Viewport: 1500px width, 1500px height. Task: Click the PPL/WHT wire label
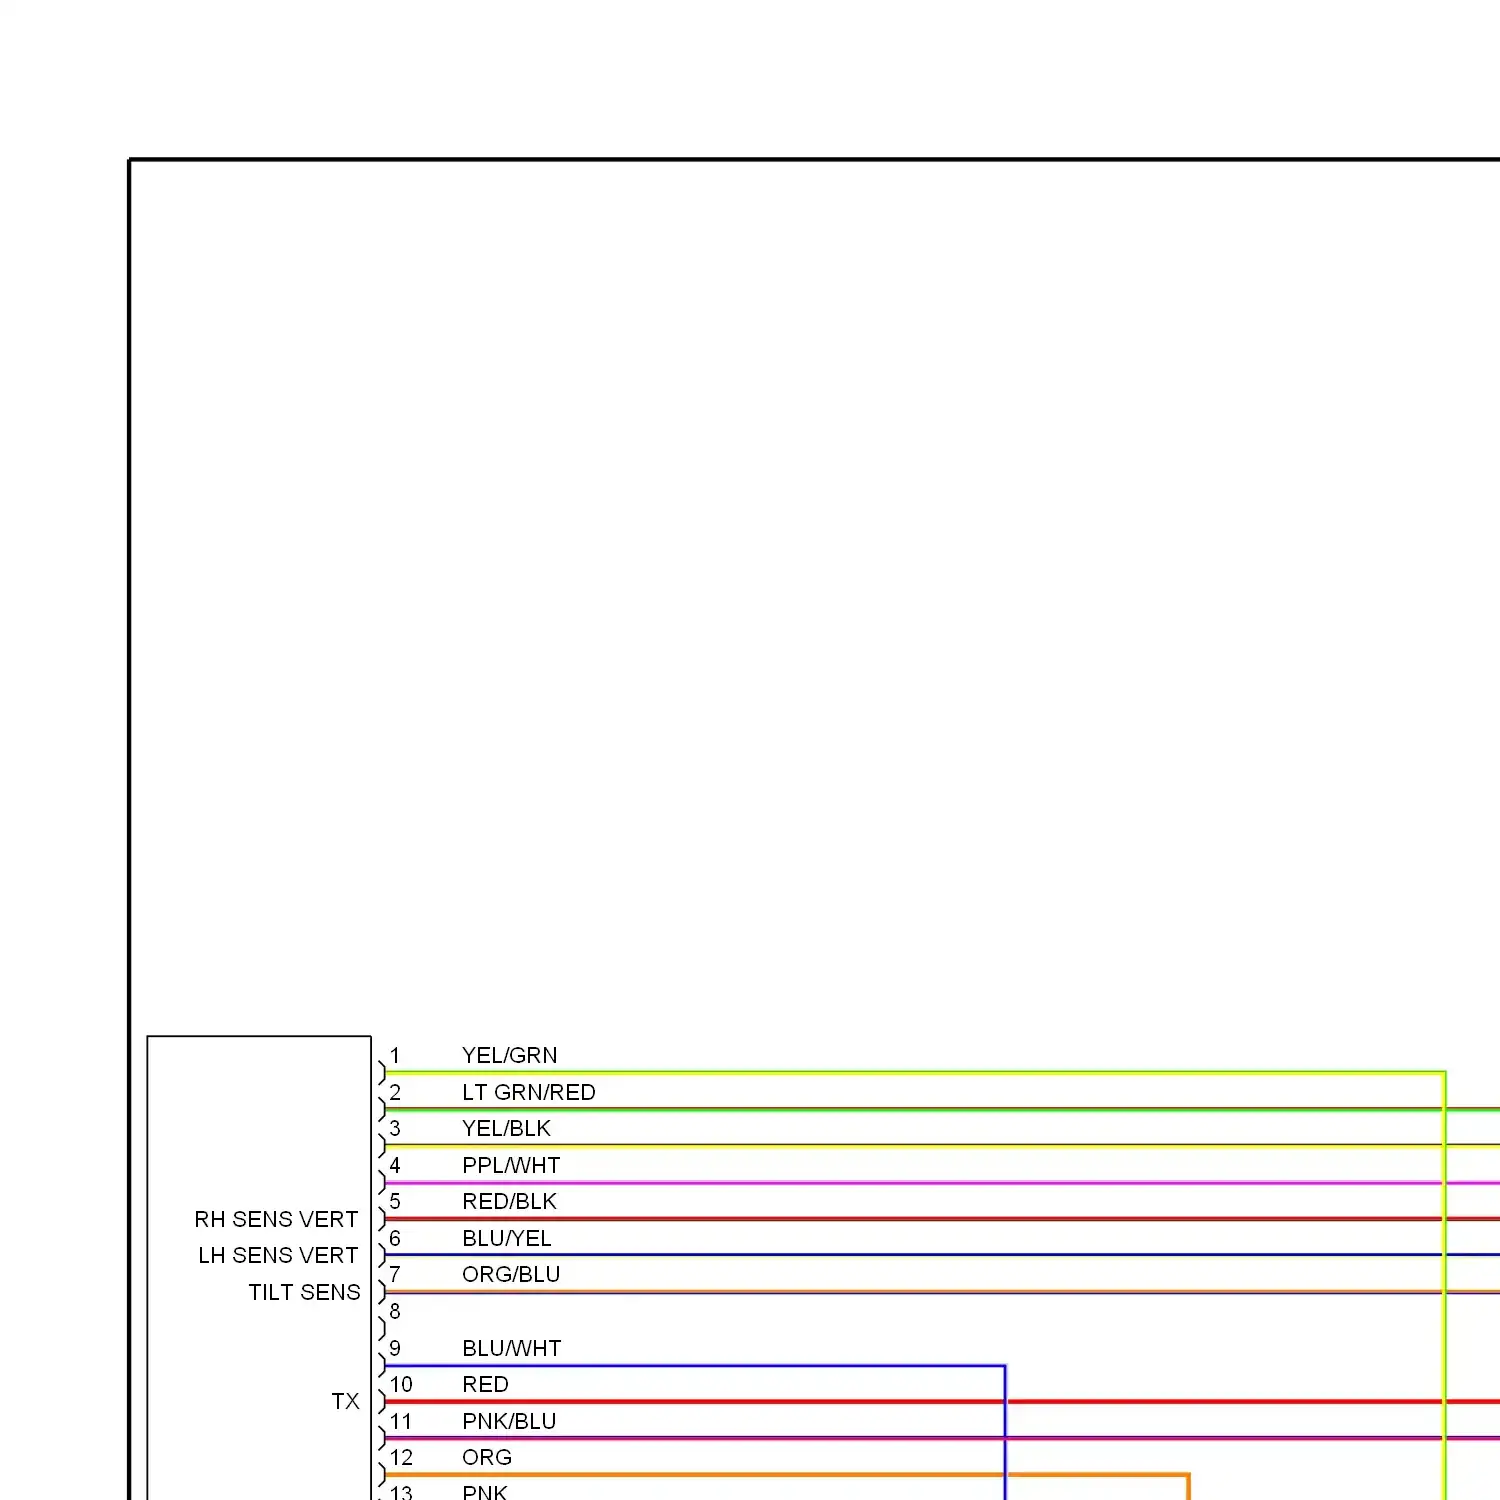point(511,1165)
